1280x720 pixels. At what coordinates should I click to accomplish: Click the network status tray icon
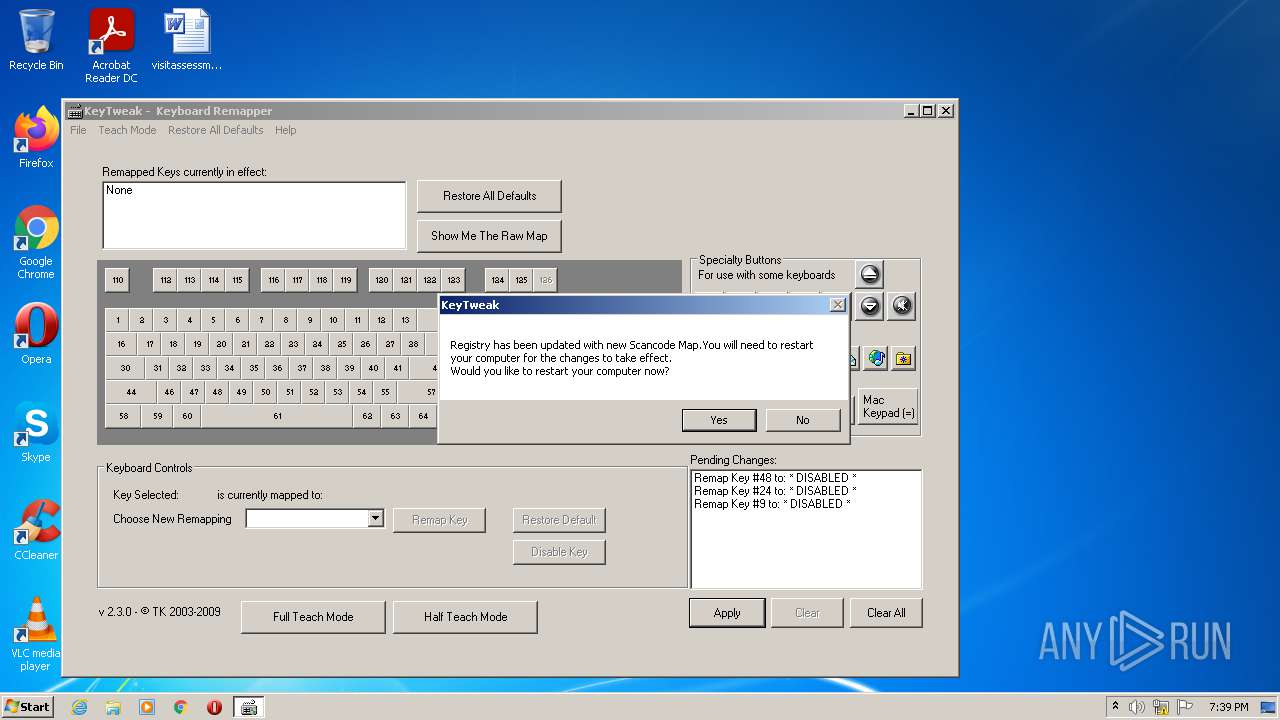(x=1160, y=707)
